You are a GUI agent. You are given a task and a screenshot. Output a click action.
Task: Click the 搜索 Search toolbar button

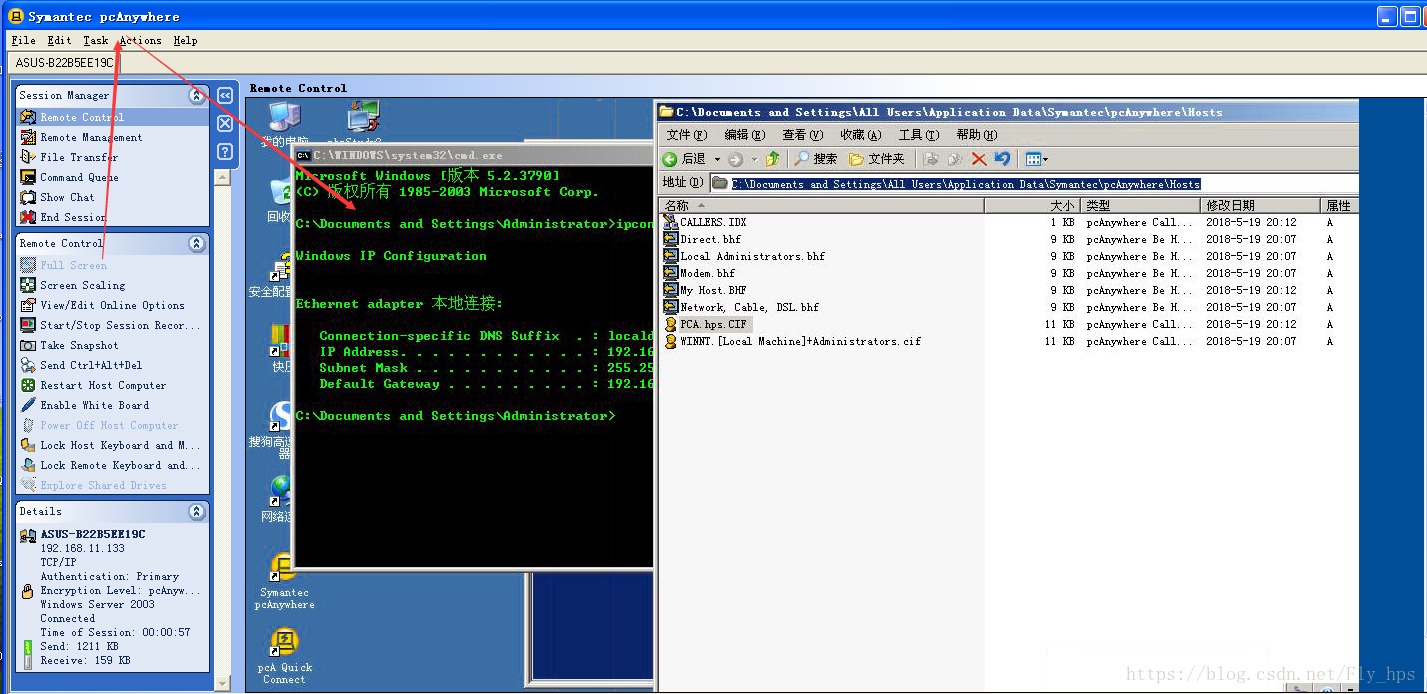[816, 159]
